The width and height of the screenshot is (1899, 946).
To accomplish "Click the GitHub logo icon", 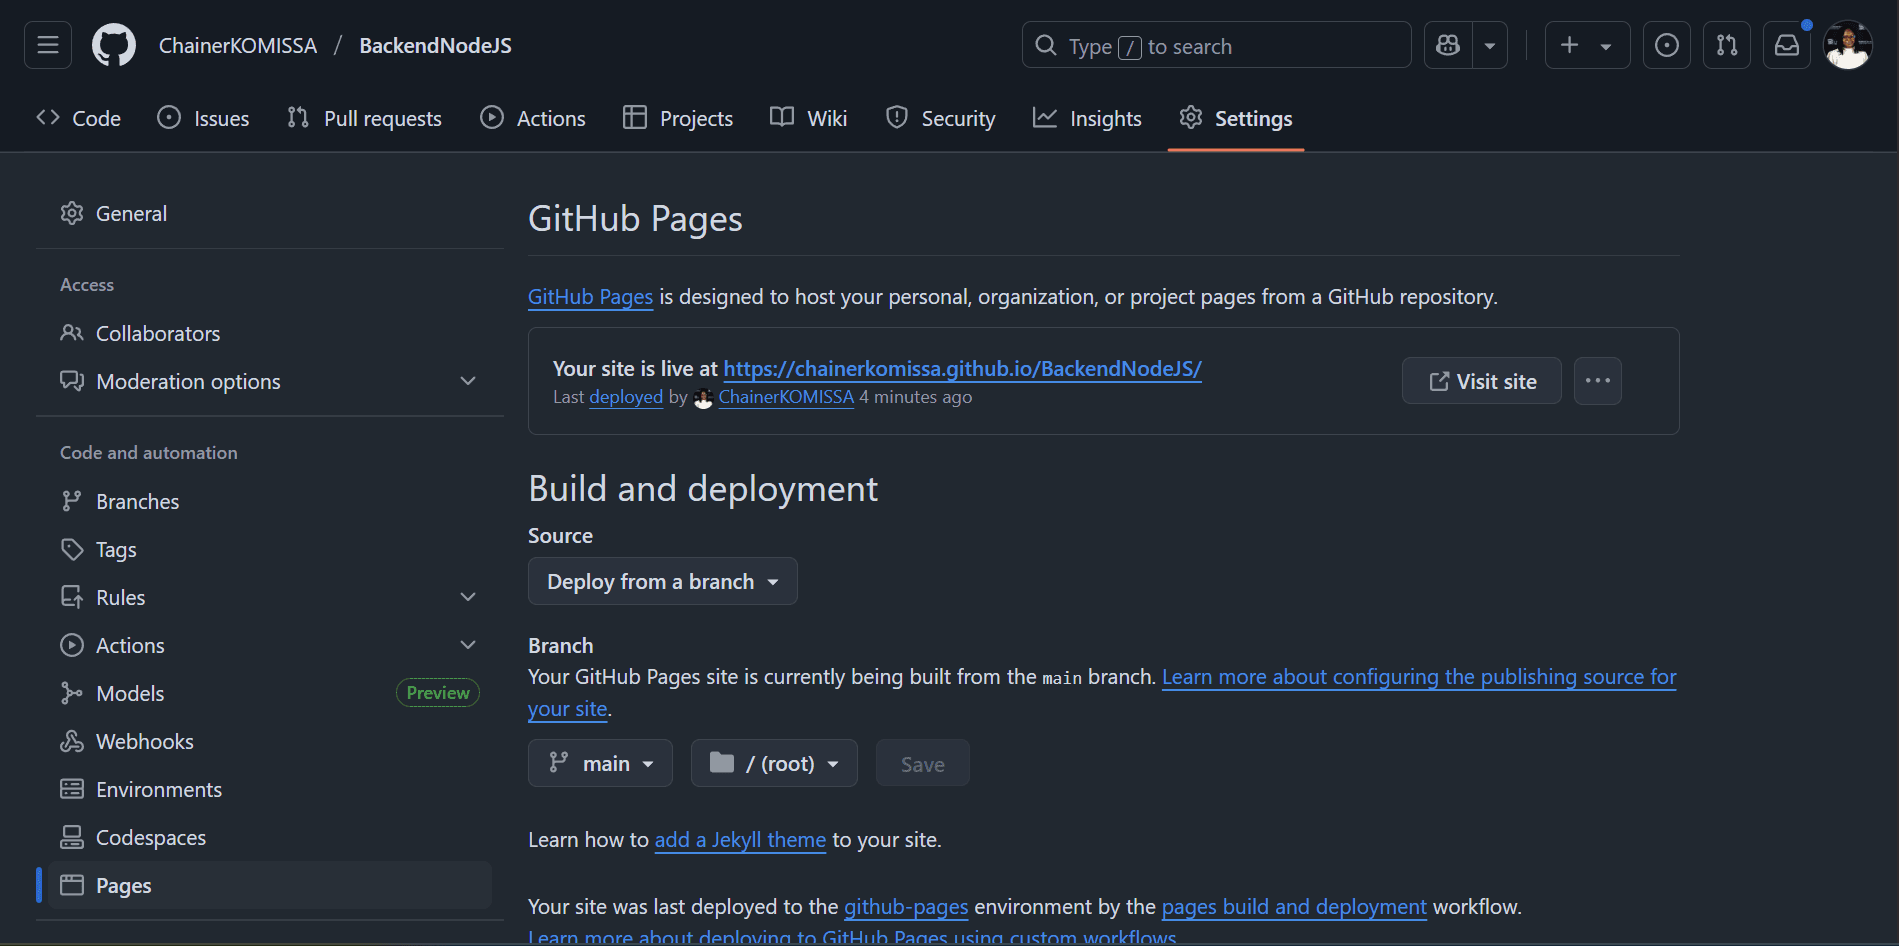I will [x=113, y=44].
